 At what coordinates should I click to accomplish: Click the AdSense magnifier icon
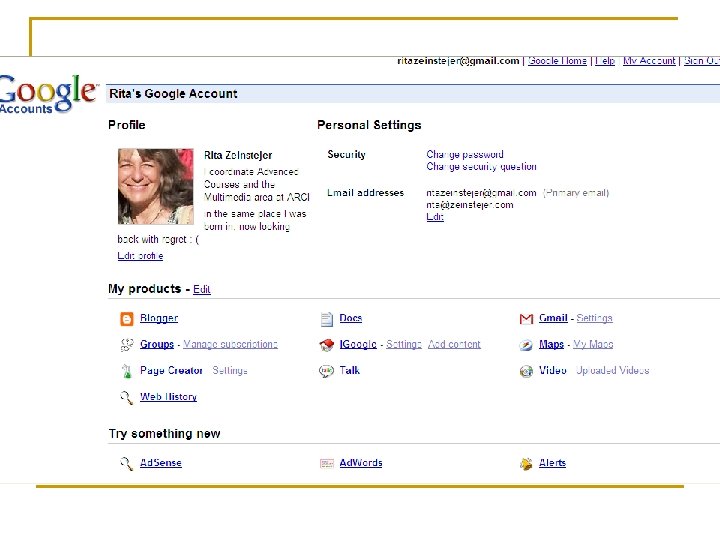pos(127,463)
